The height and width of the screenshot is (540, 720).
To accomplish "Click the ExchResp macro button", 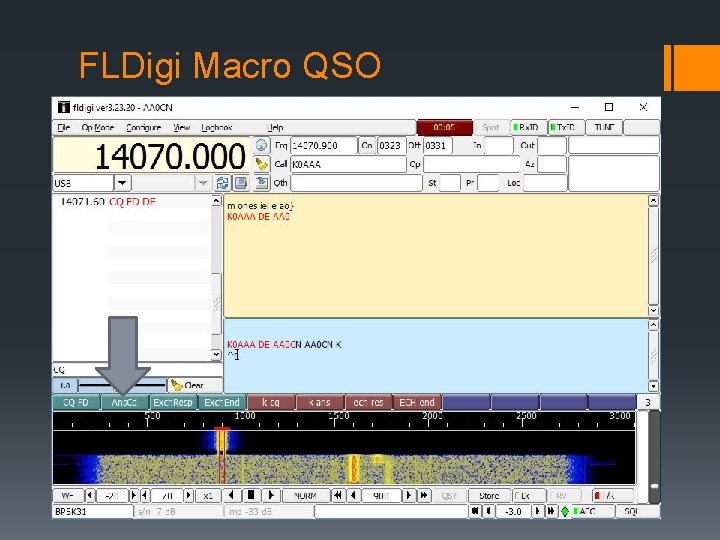I will (173, 402).
